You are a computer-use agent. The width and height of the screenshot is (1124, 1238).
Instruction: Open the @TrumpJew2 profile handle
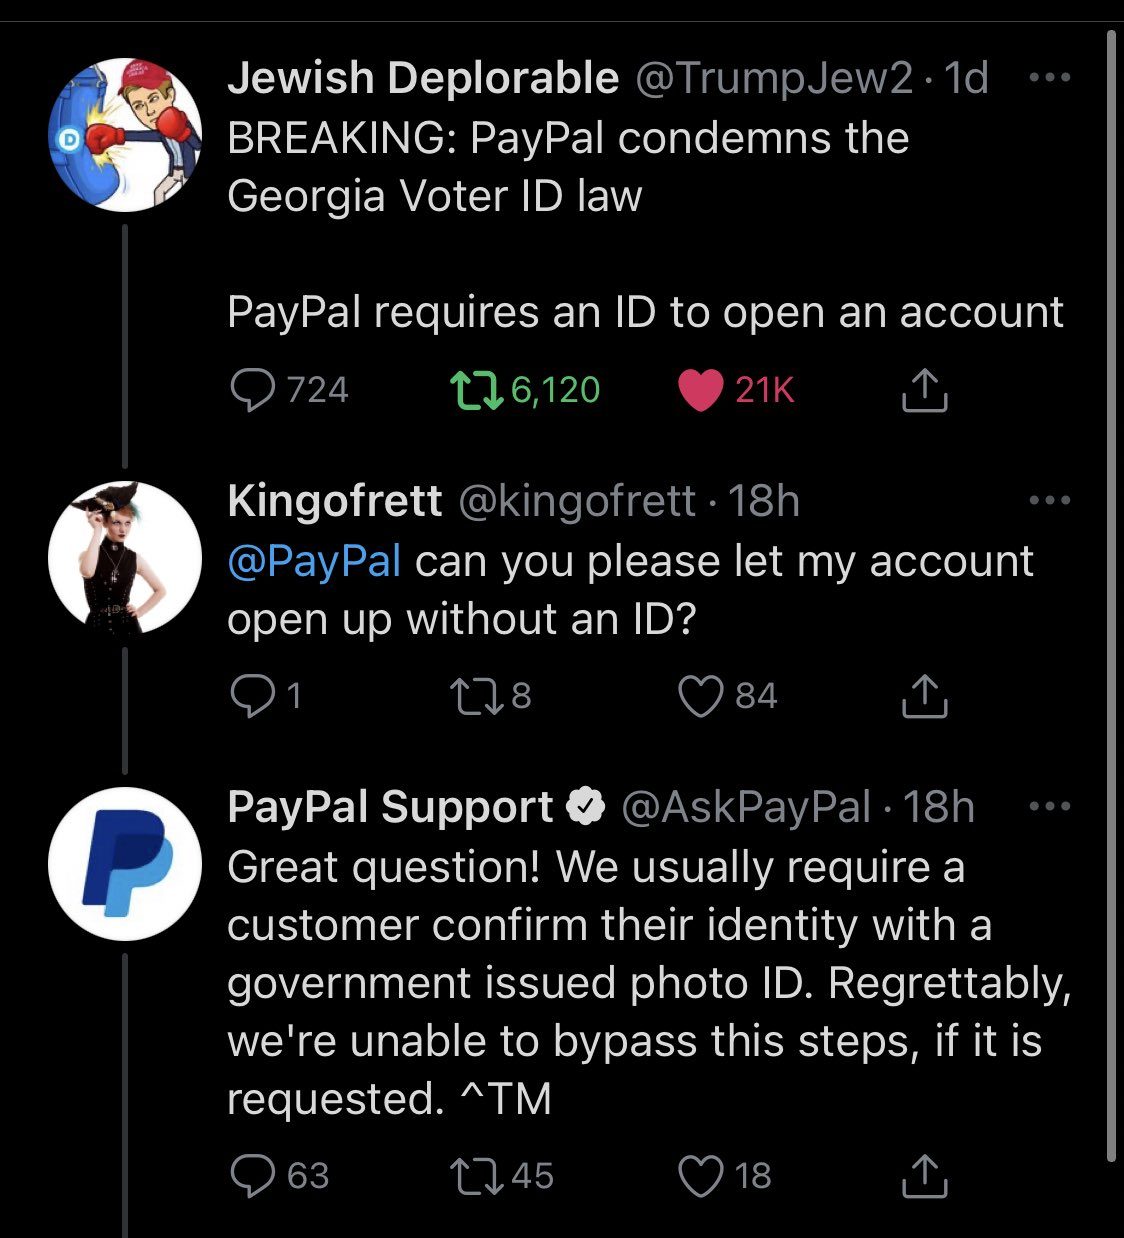774,78
